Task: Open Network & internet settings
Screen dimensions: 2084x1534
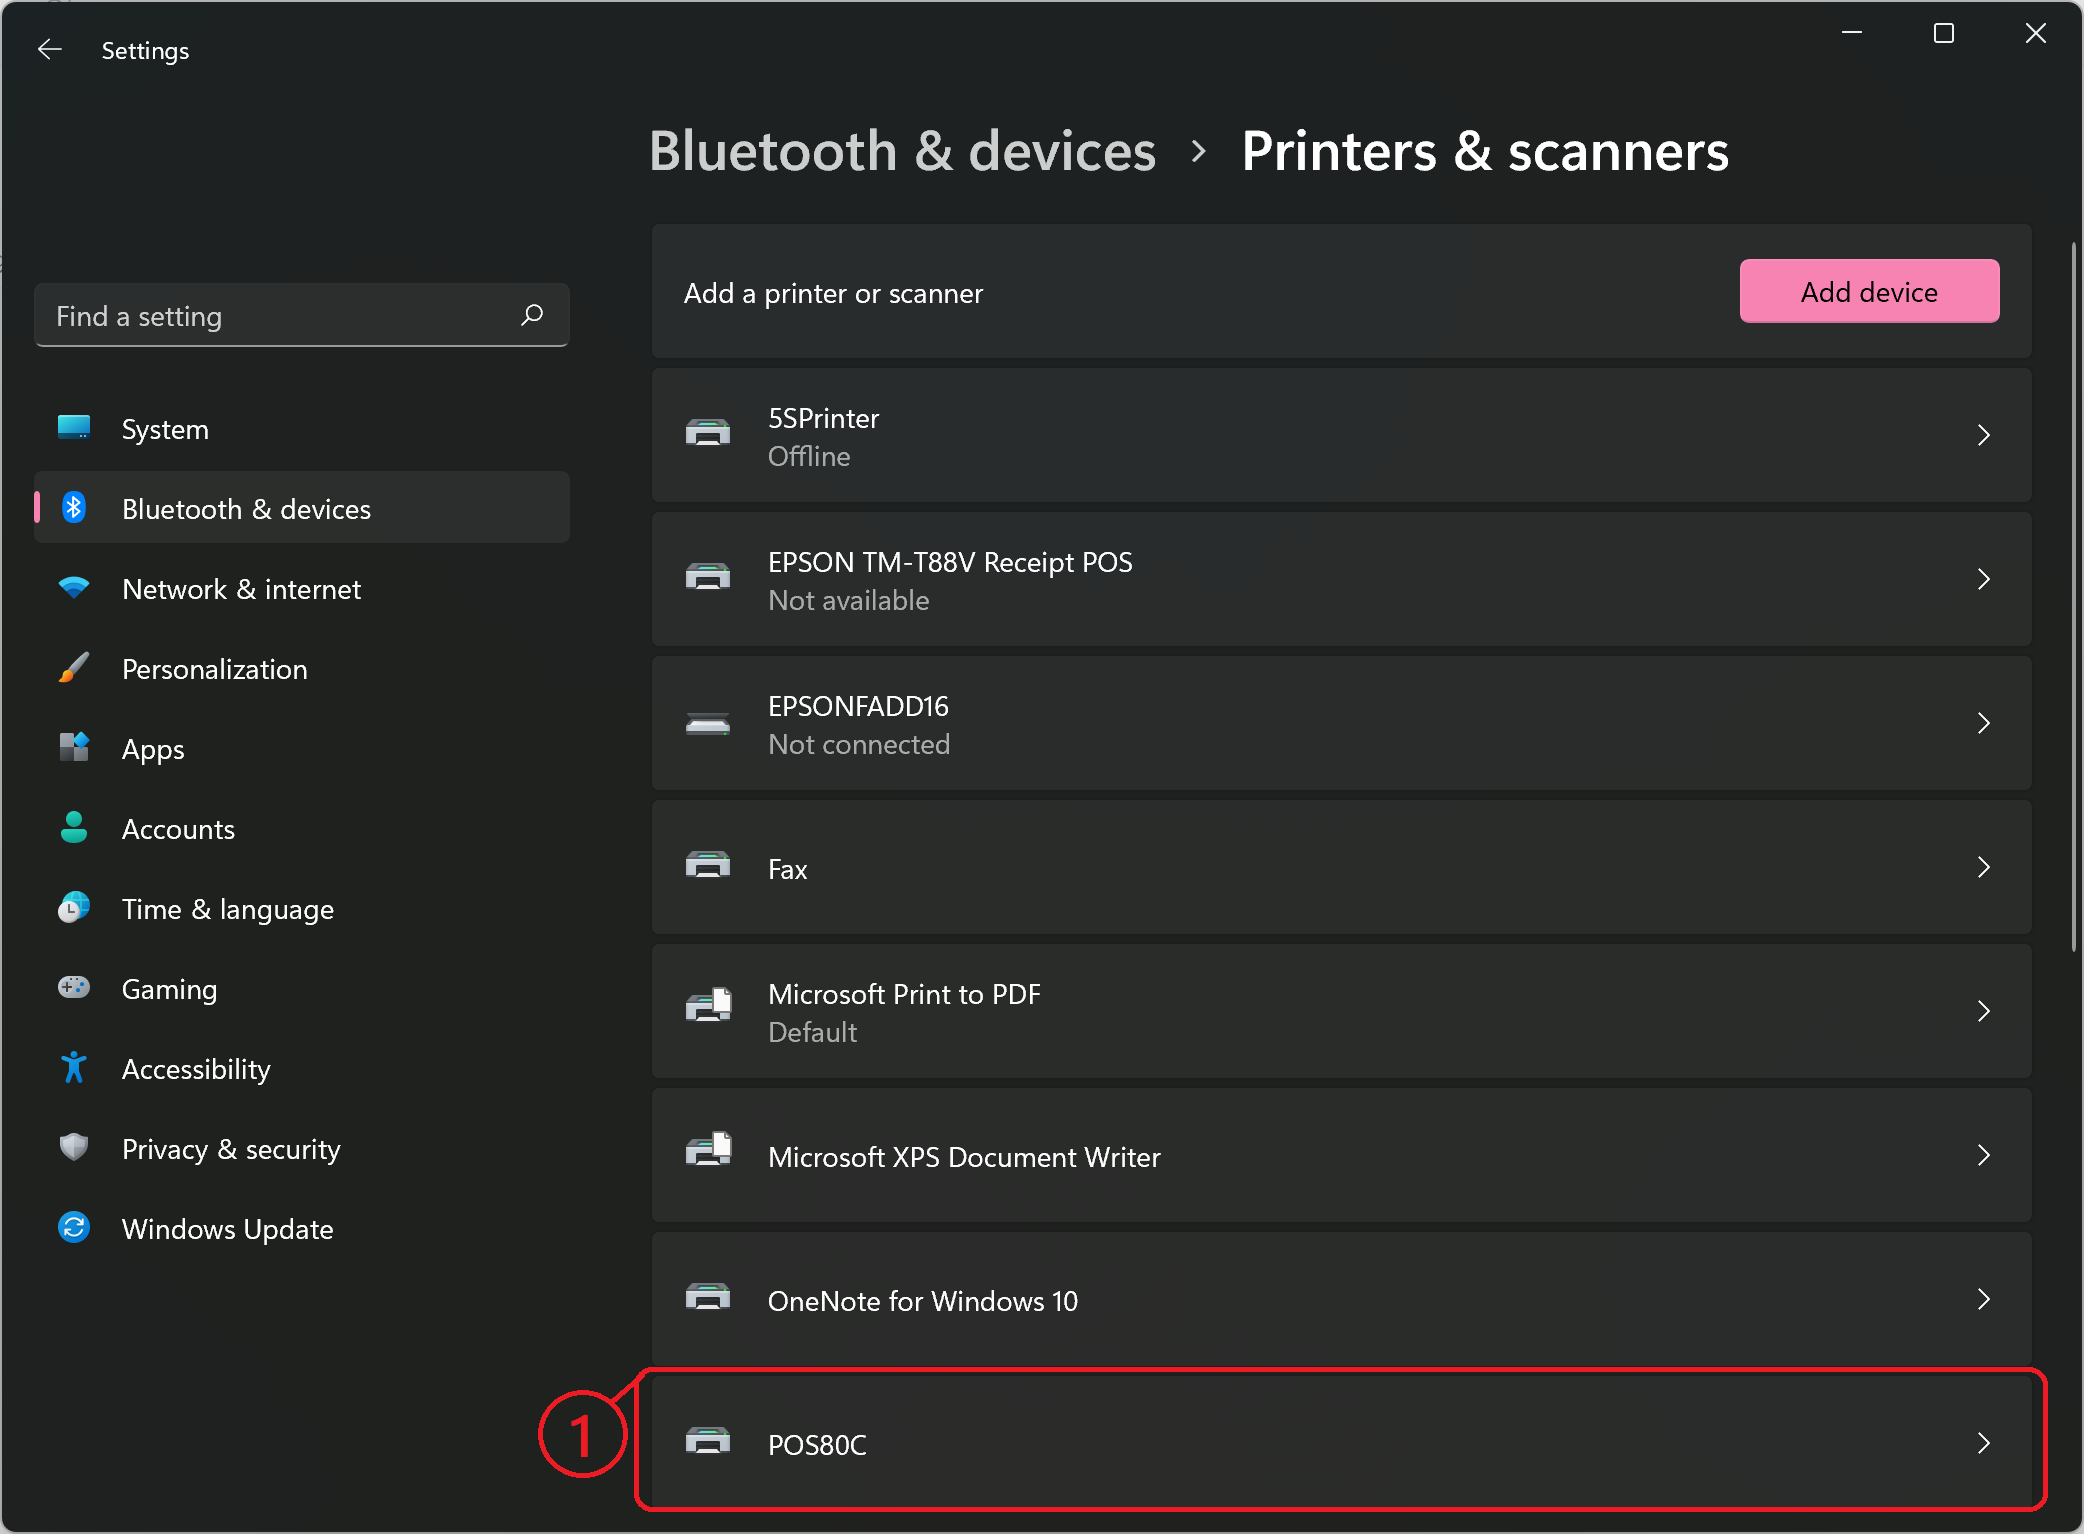Action: point(241,587)
